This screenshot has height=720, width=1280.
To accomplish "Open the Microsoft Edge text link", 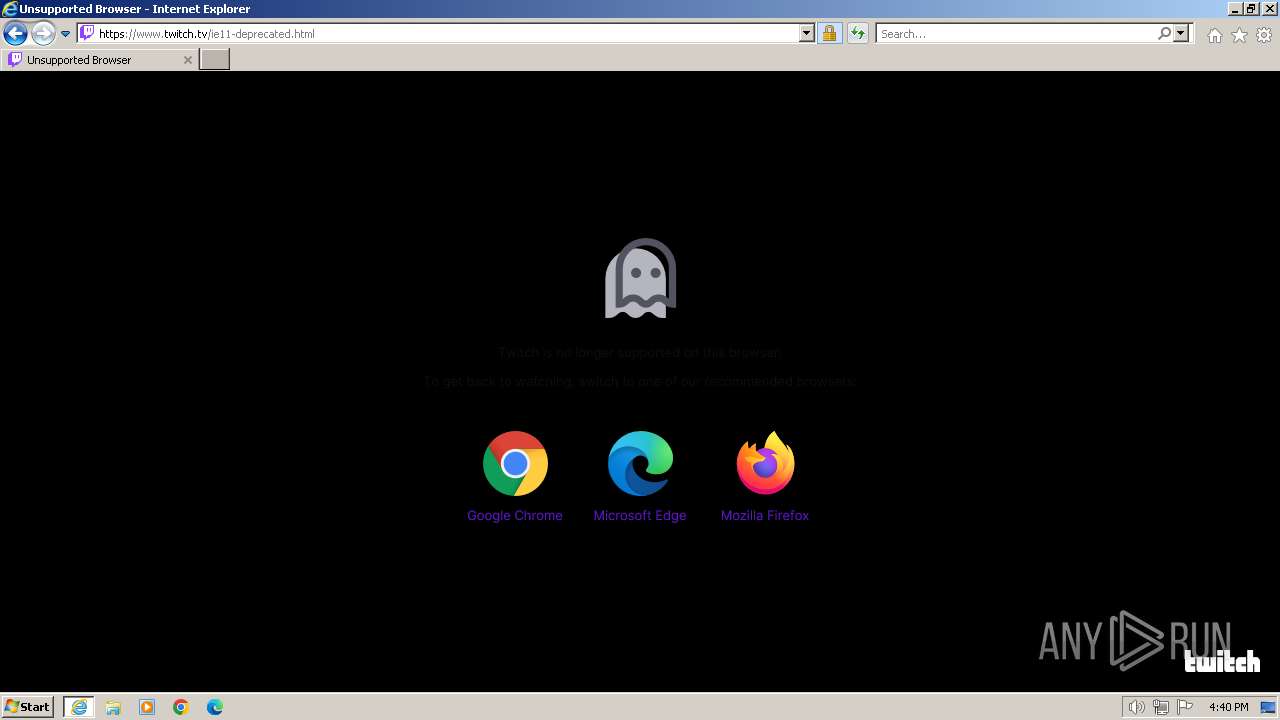I will pos(640,515).
